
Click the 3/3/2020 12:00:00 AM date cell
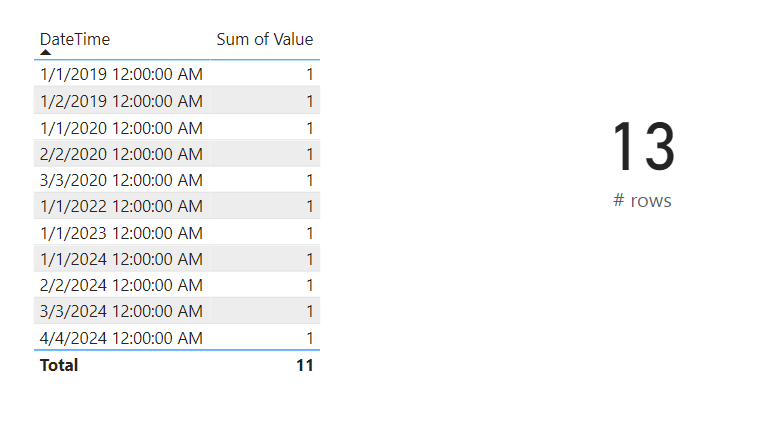[x=121, y=180]
